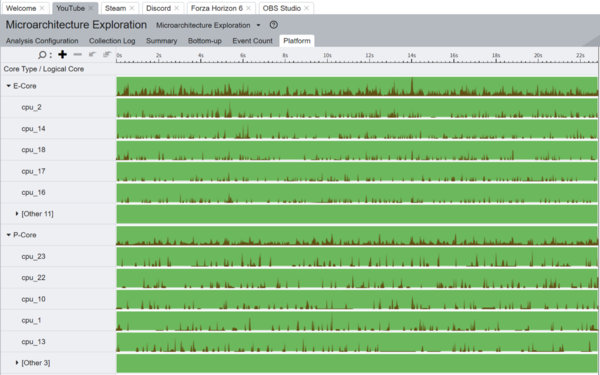Select the cpu_18 row label

click(33, 150)
